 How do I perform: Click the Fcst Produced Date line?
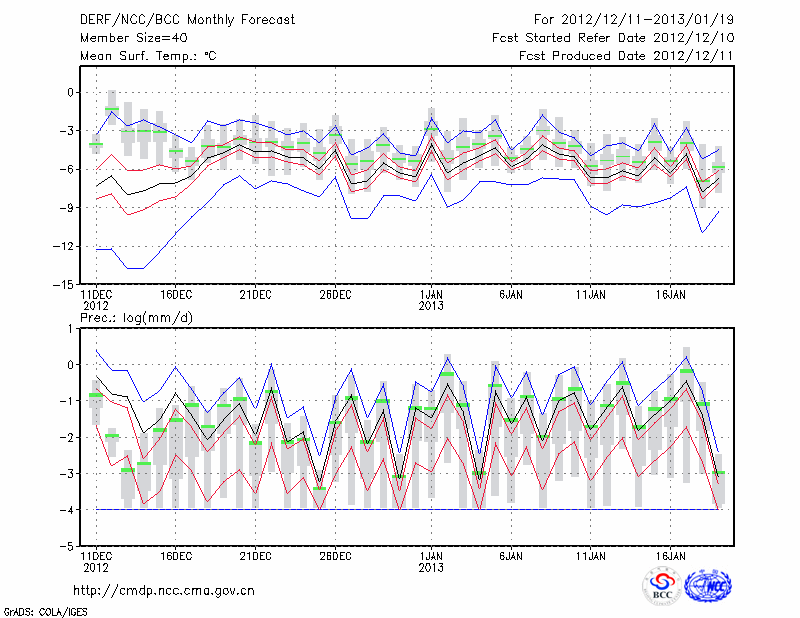(627, 56)
